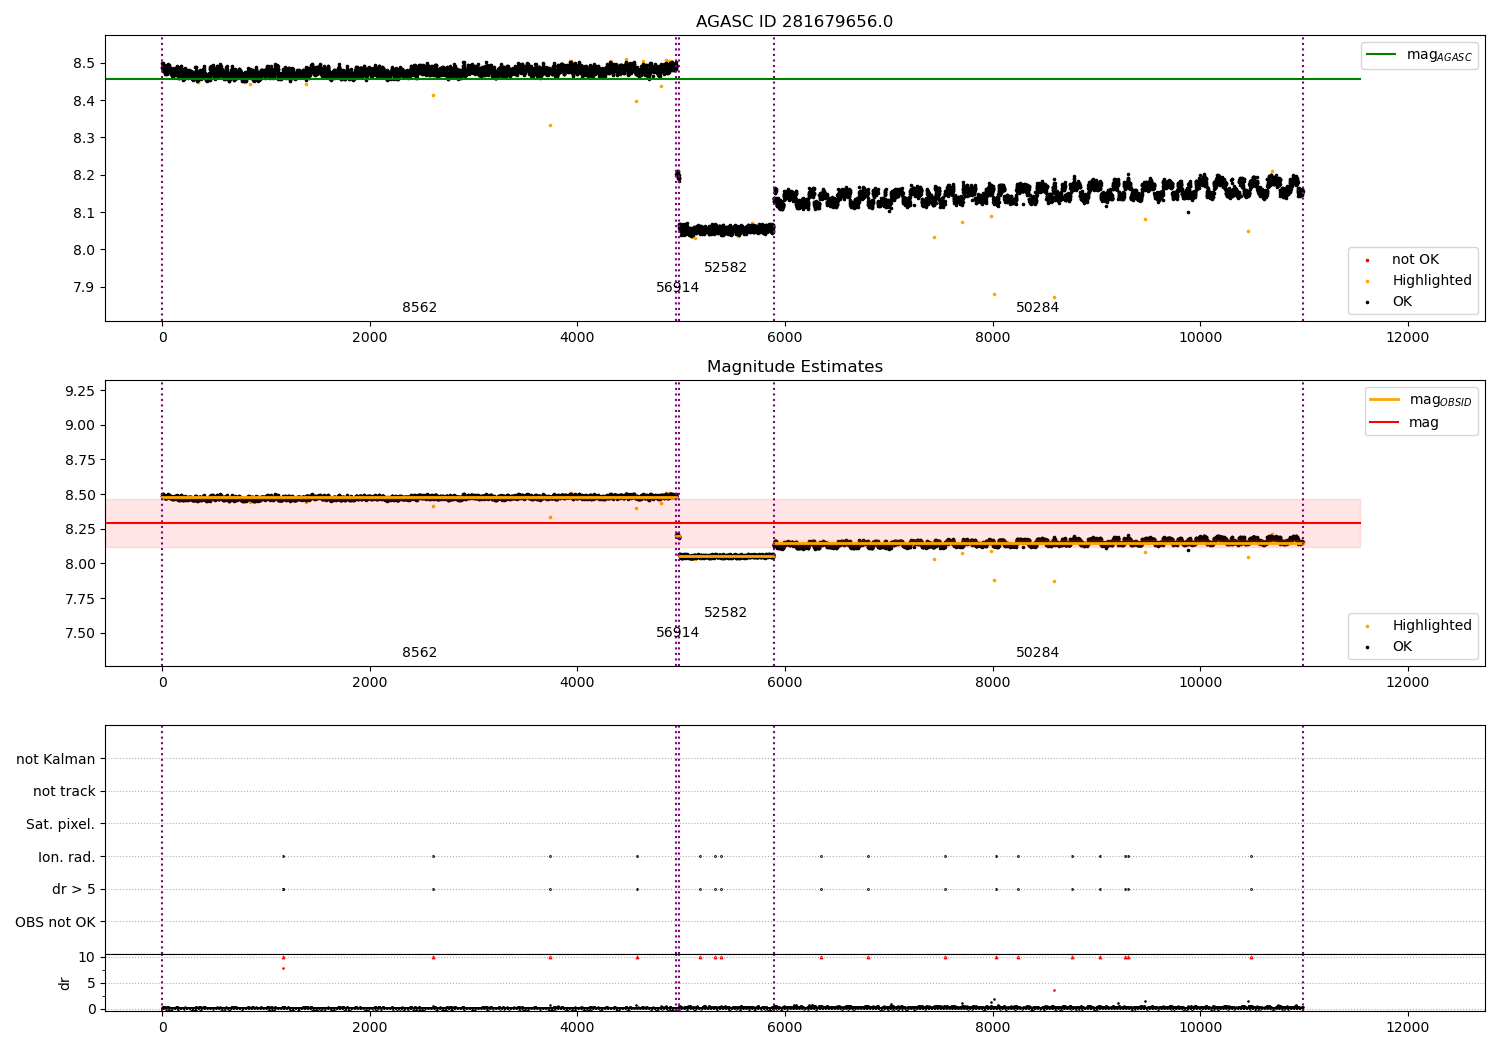The height and width of the screenshot is (1050, 1500).
Task: Click obsid label '50284' in the top plot
Action: 1037,308
